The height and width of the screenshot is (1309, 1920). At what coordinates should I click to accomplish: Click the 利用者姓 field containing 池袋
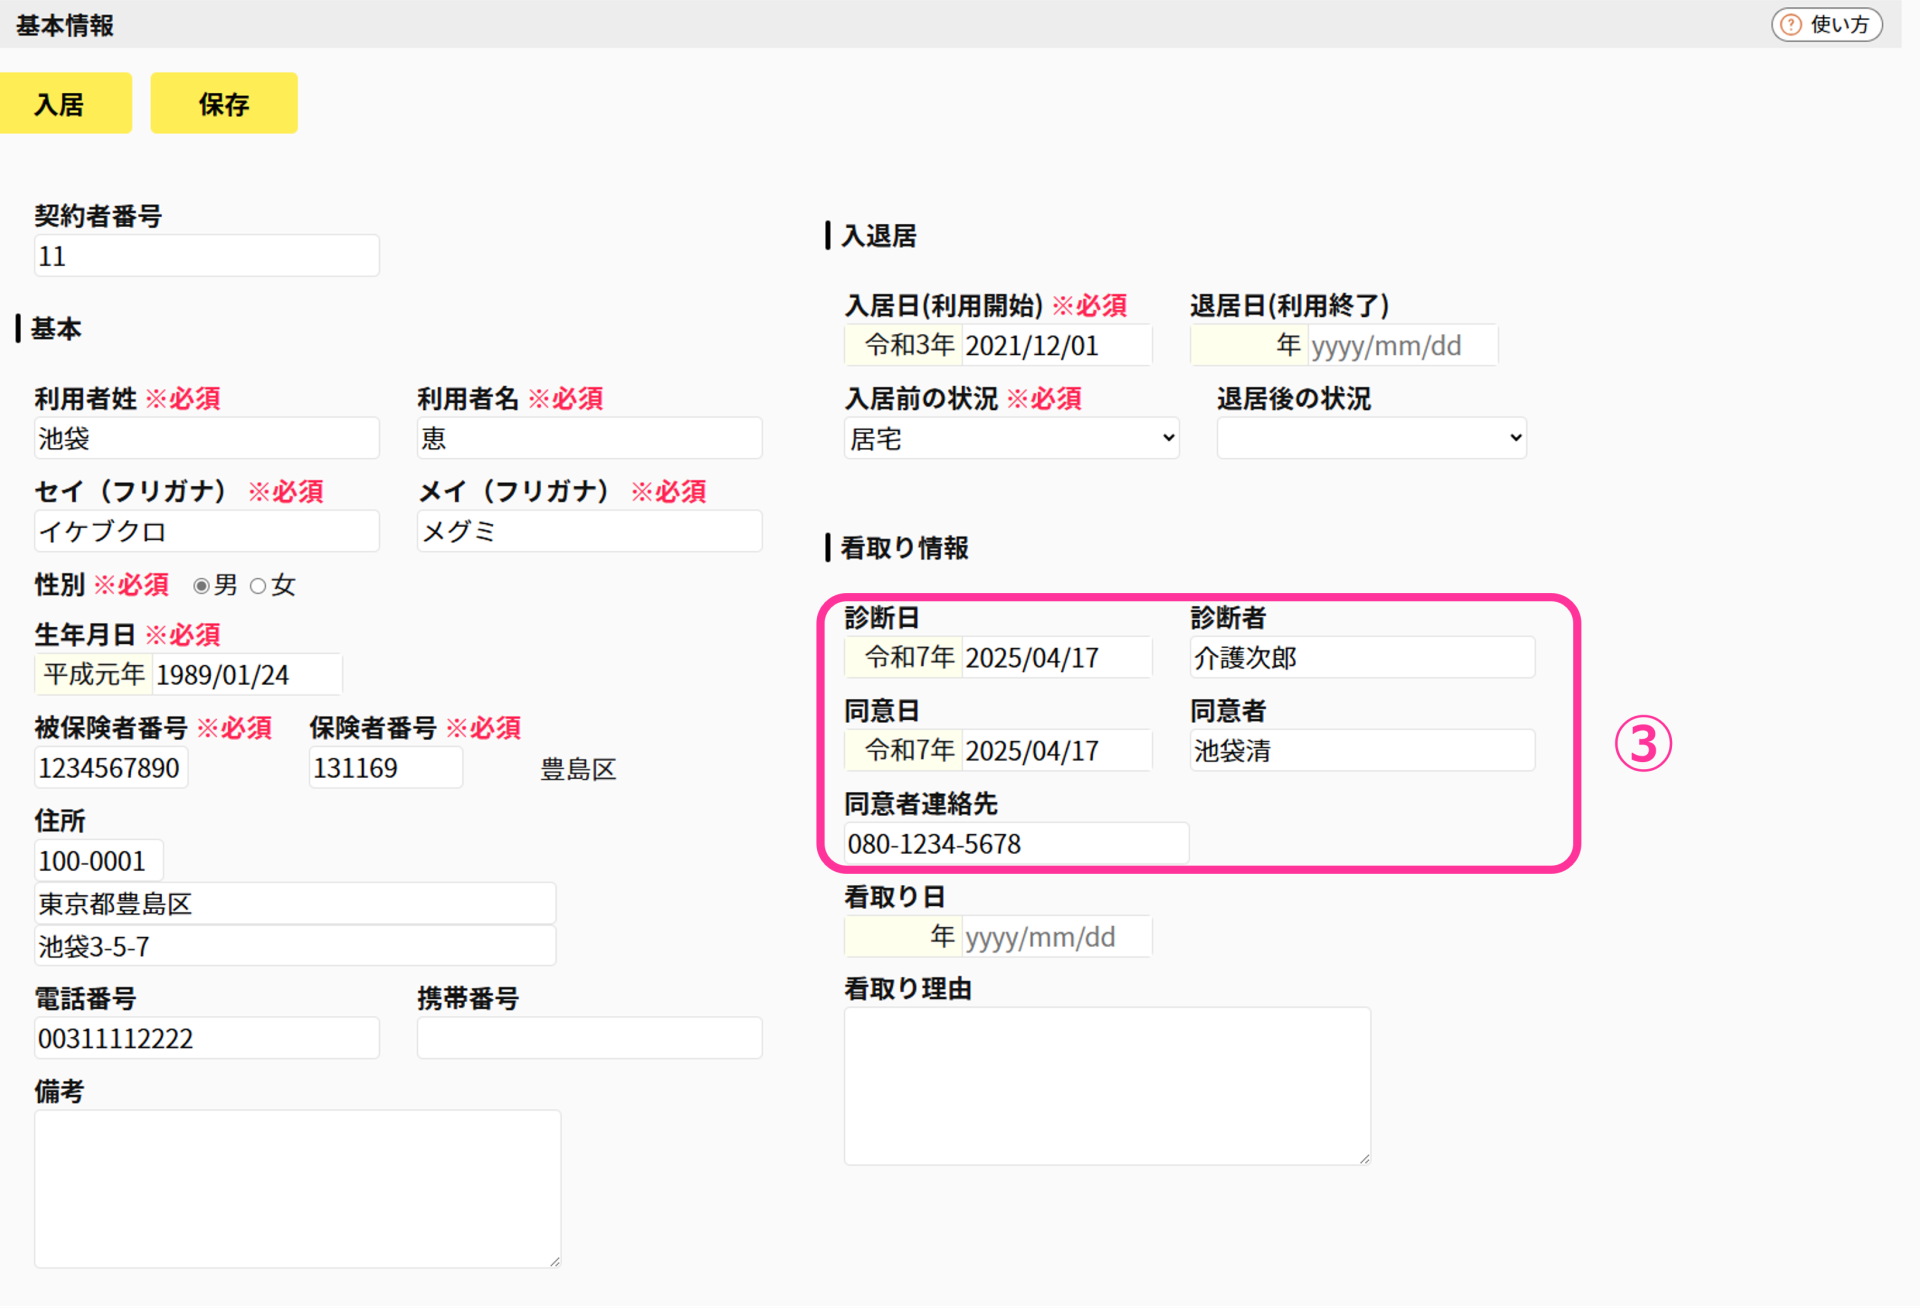coord(206,439)
